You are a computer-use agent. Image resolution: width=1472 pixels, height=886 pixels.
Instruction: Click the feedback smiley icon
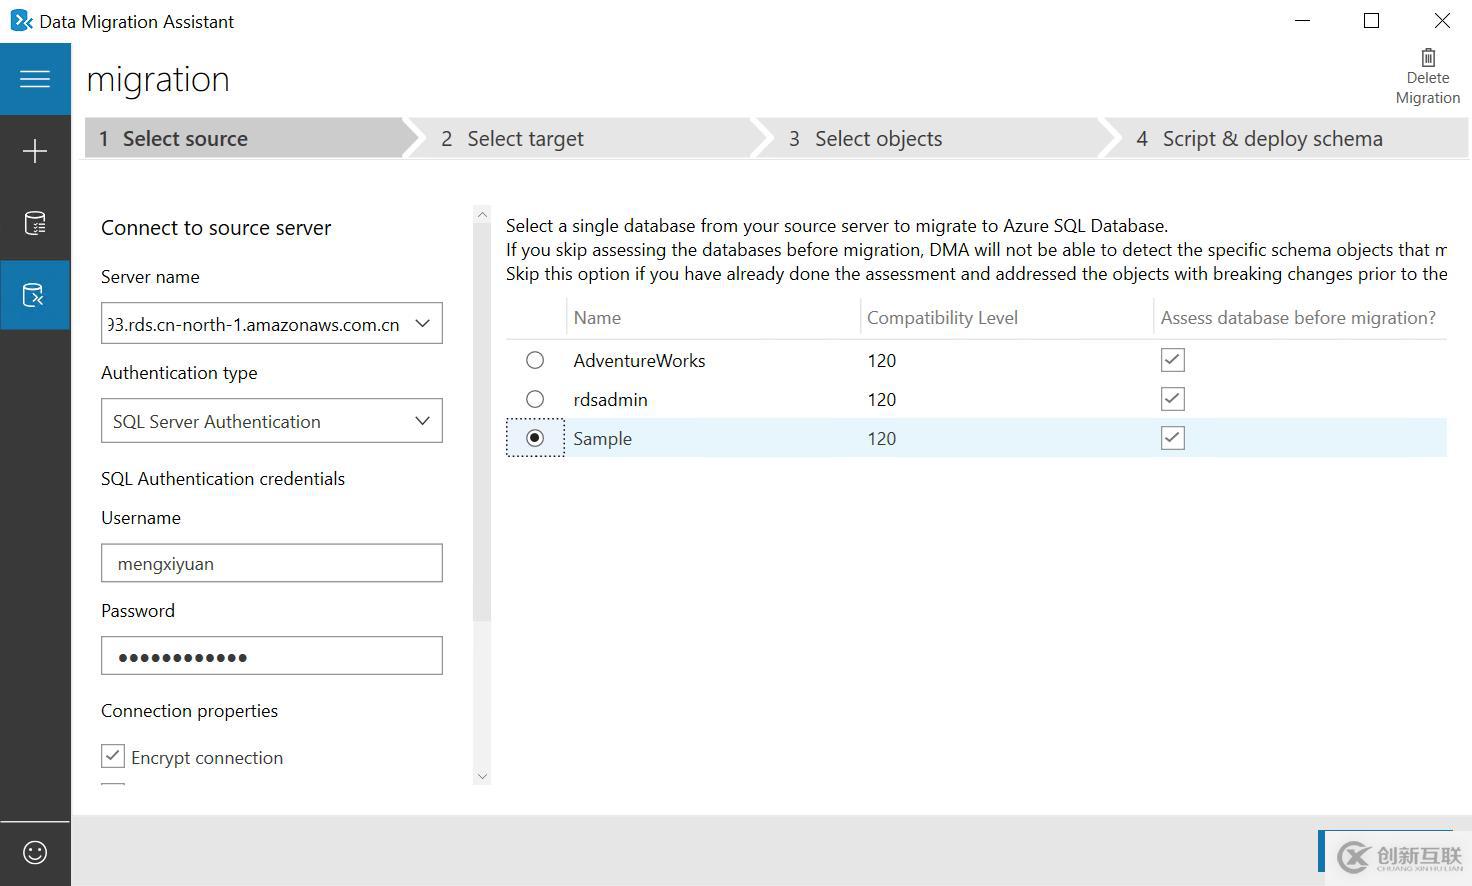point(35,852)
